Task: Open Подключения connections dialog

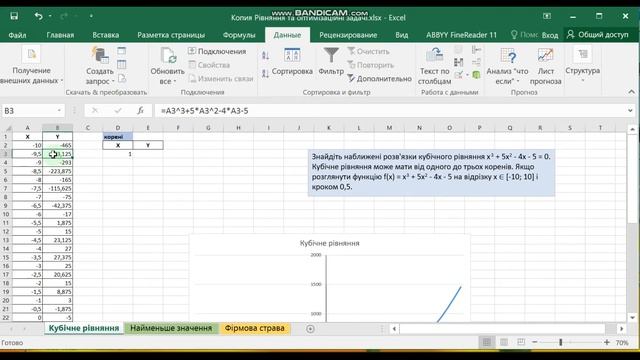Action: [x=217, y=51]
